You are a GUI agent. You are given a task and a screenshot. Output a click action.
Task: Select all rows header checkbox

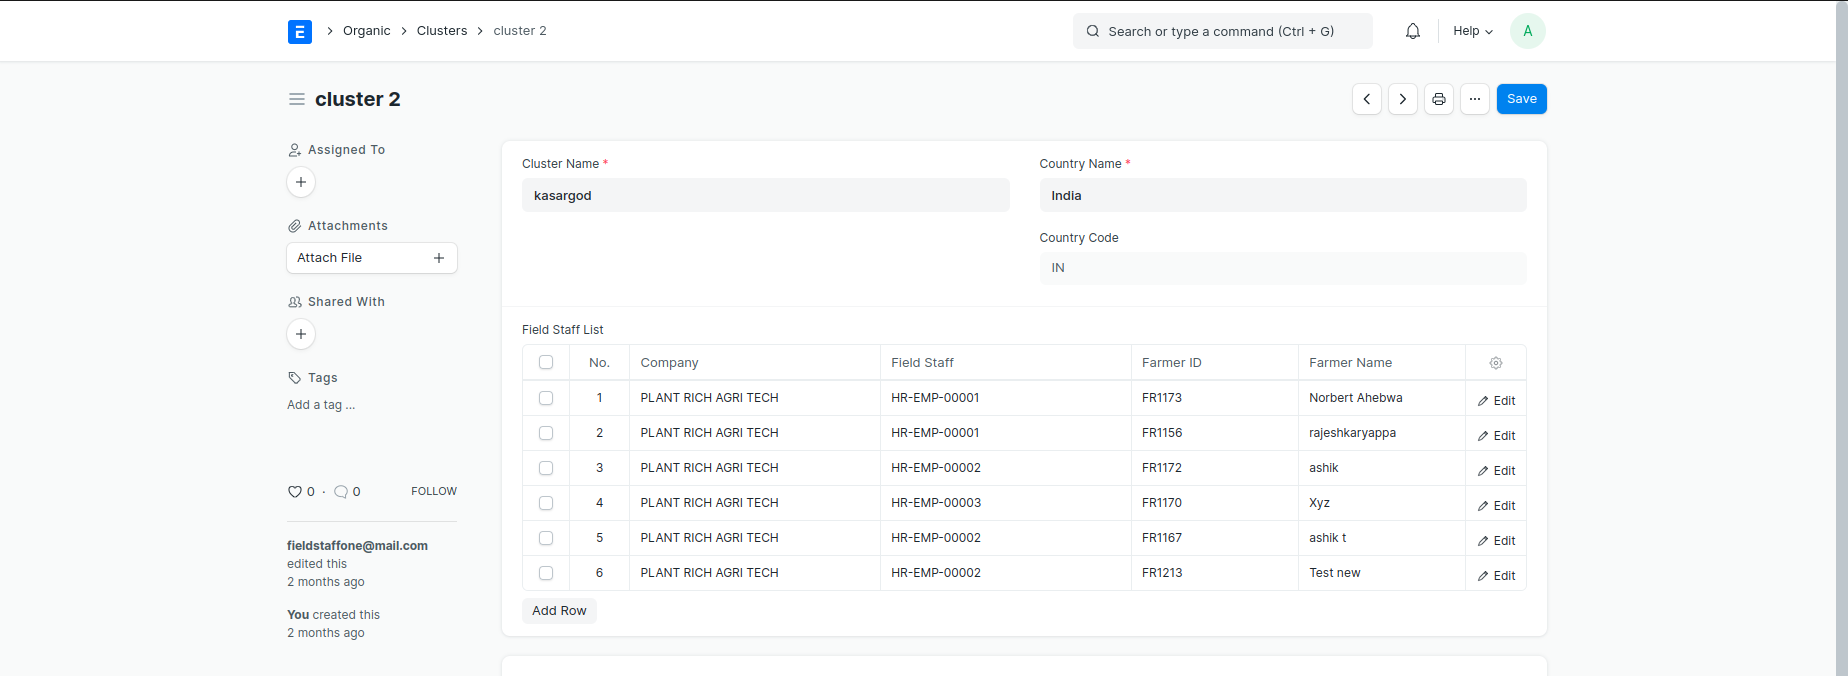pos(546,362)
